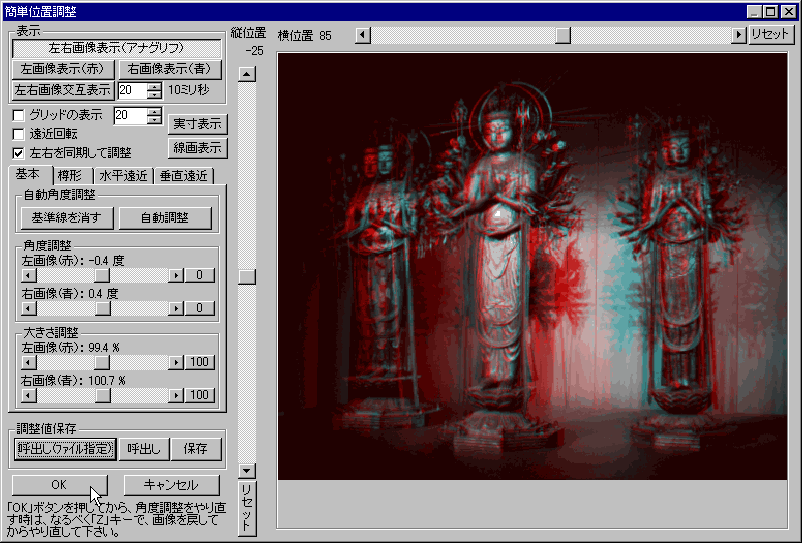
Task: Reset right image size to 100
Action: pyautogui.click(x=199, y=395)
